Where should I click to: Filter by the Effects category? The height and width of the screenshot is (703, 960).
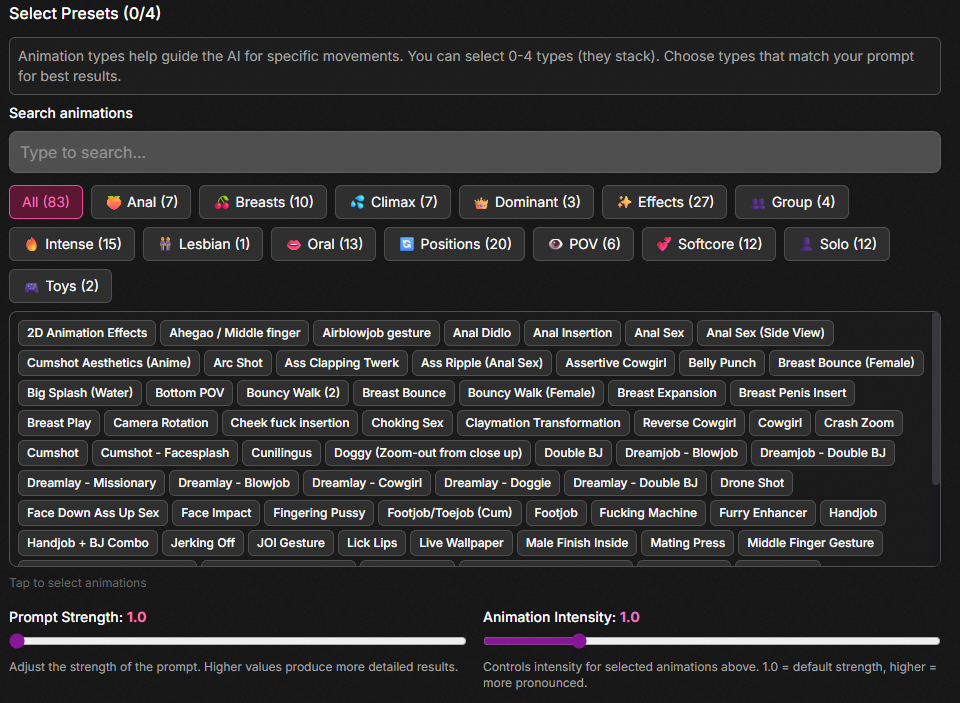point(664,202)
